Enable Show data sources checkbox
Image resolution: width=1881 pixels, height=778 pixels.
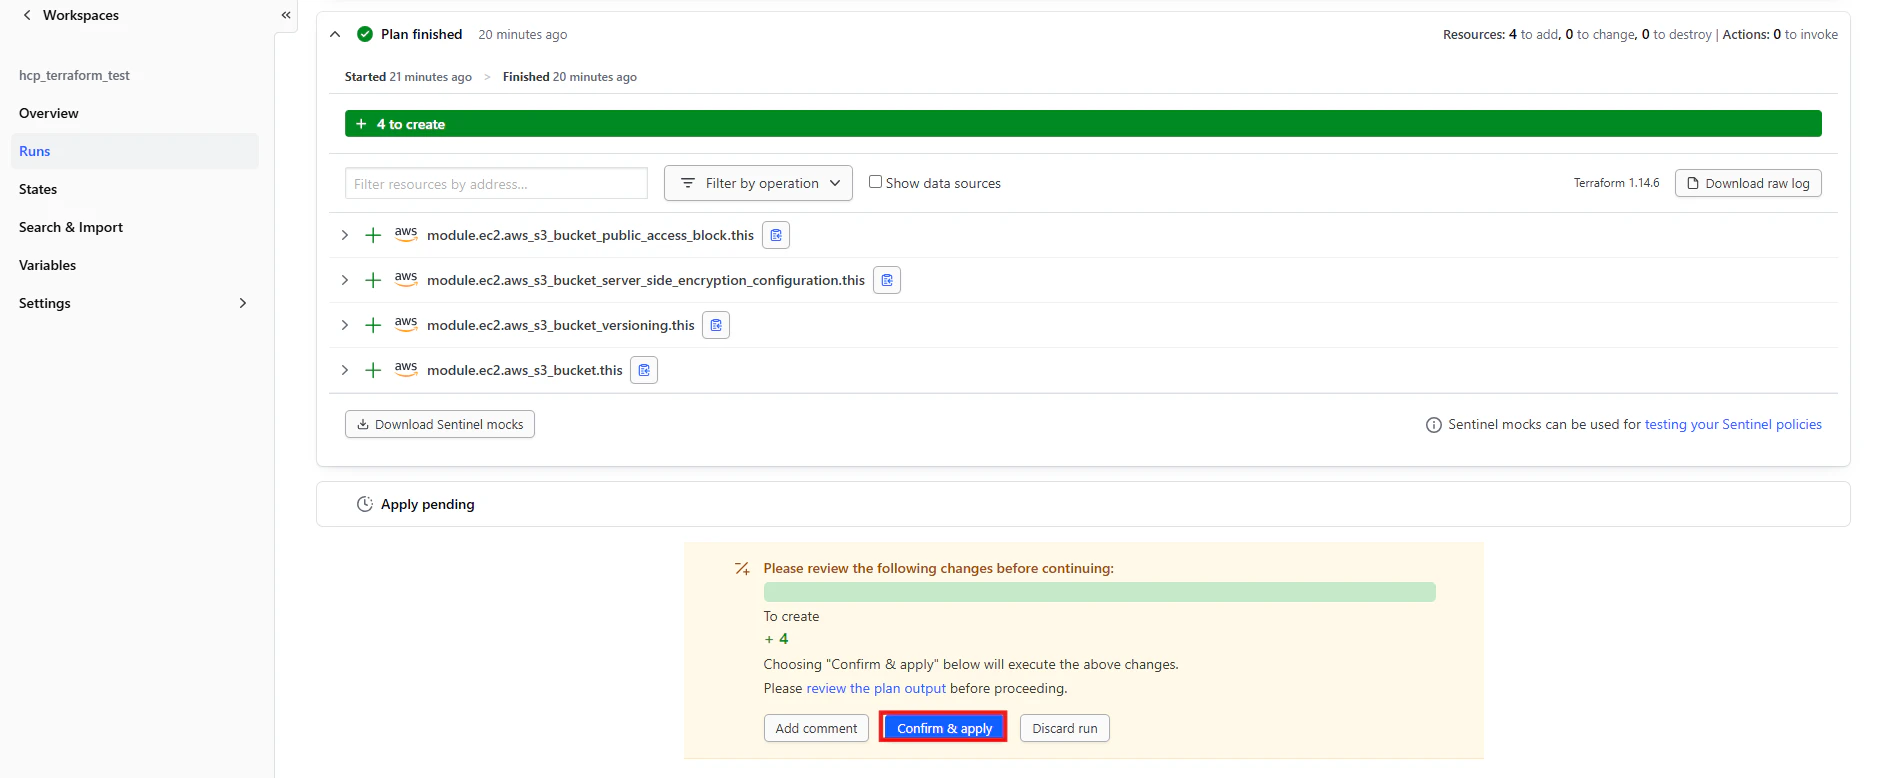[875, 182]
